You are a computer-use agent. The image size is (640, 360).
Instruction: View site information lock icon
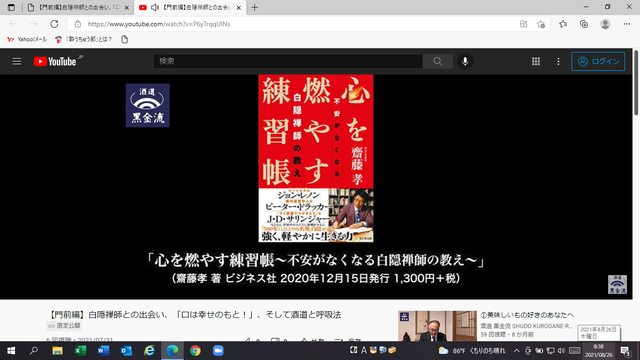(78, 24)
